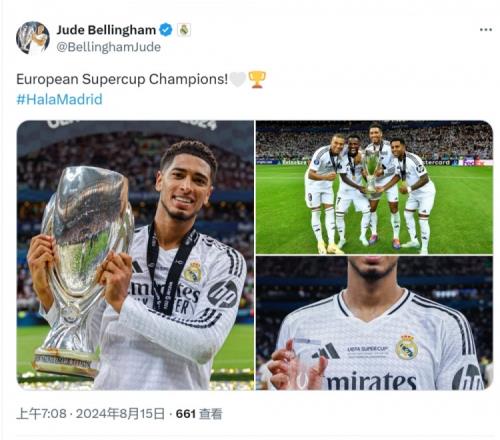Image resolution: width=500 pixels, height=440 pixels.
Task: Click the HP logo on the sleeve
Action: coord(222,293)
